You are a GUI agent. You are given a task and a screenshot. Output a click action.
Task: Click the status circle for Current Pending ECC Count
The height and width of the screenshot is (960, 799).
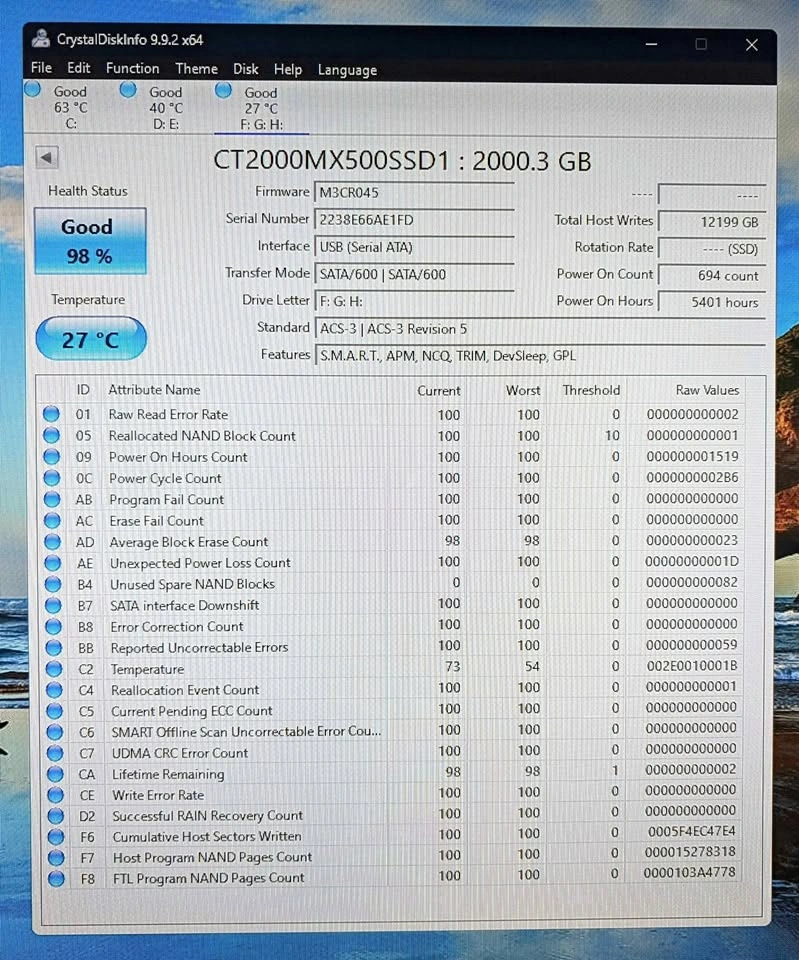tap(55, 711)
